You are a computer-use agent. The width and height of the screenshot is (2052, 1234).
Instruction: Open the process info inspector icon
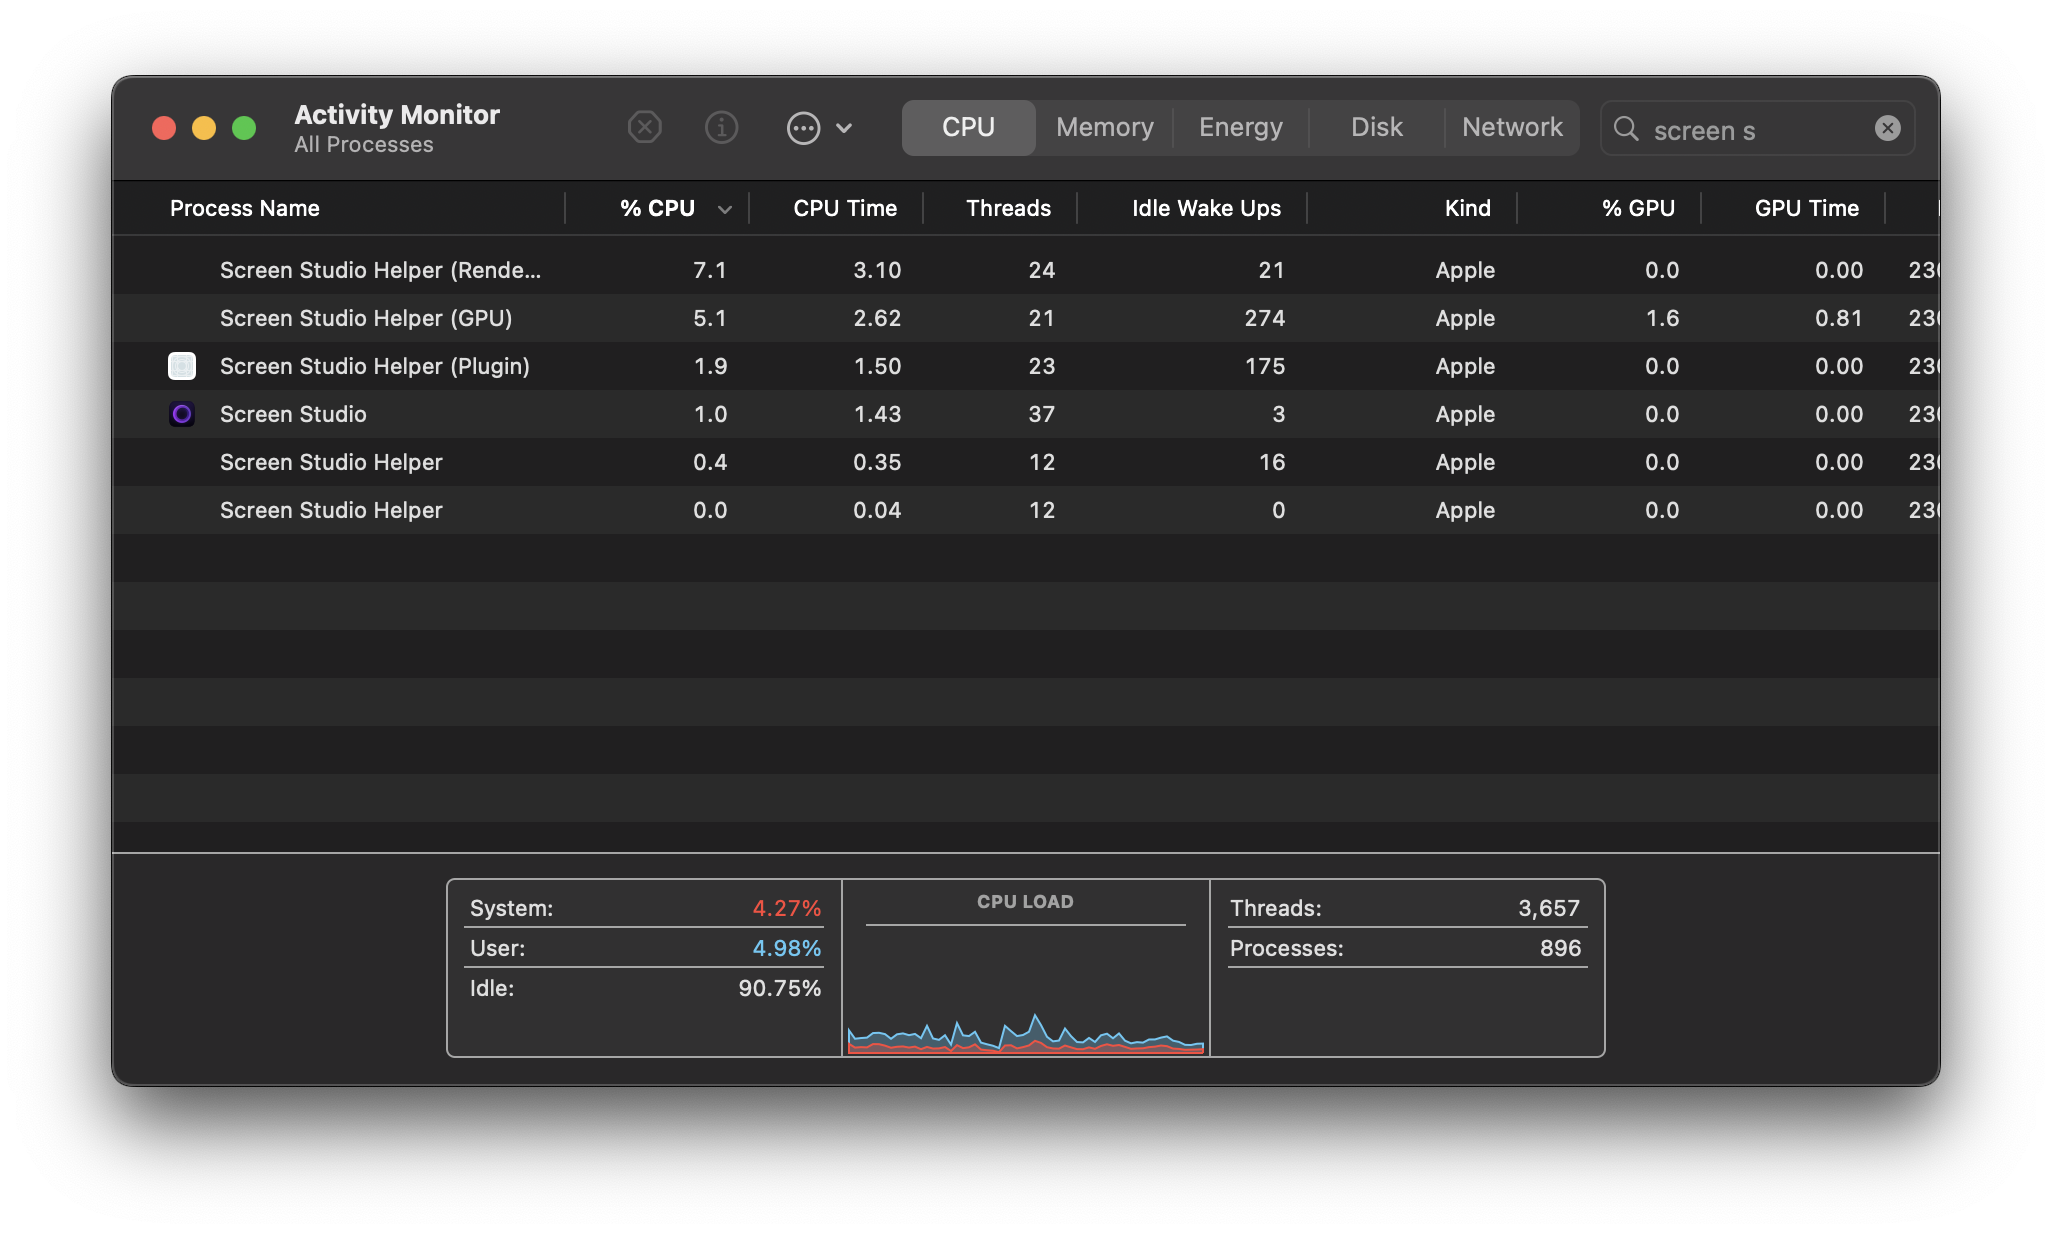click(721, 128)
